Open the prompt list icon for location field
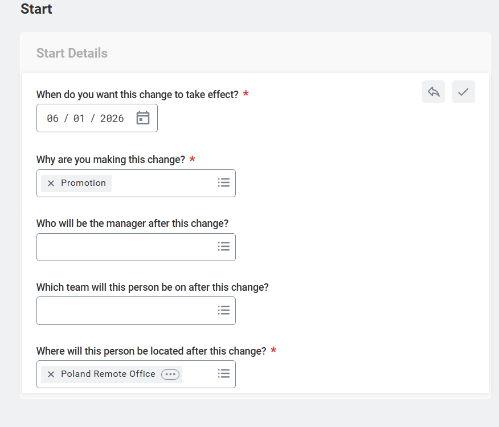The width and height of the screenshot is (499, 427). tap(224, 374)
